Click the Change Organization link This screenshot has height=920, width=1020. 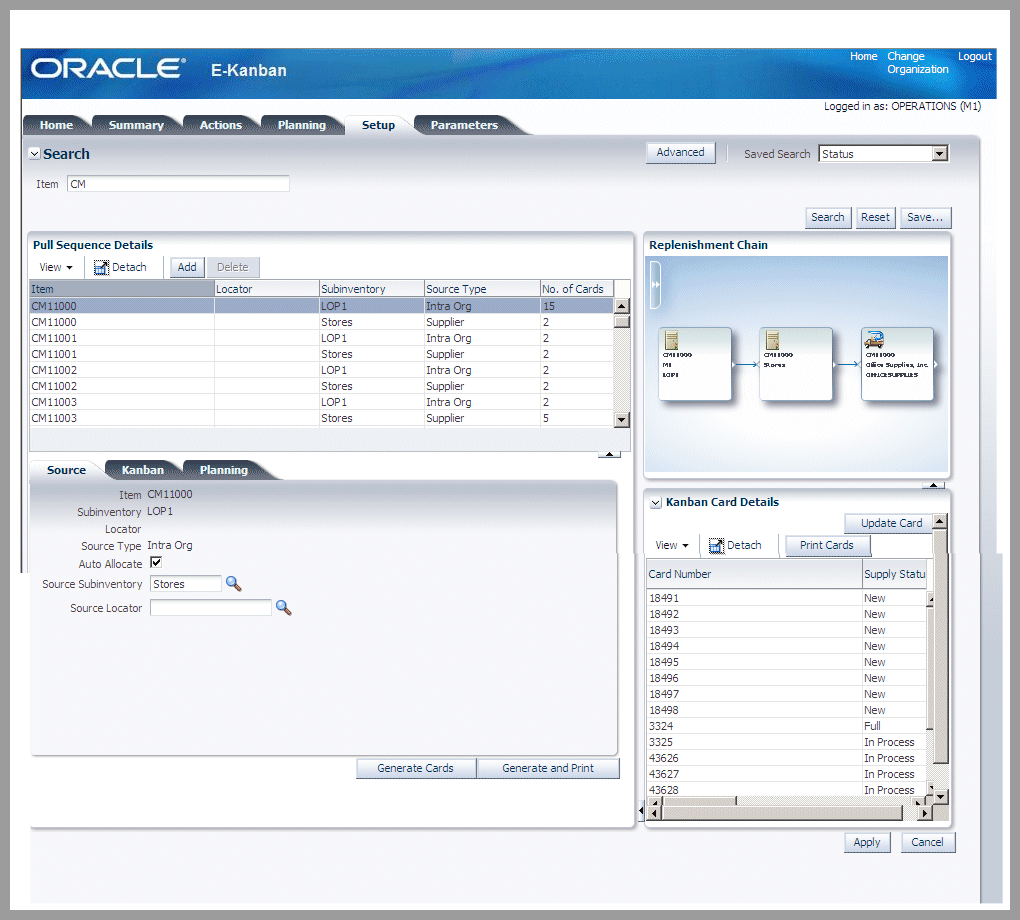tap(917, 63)
